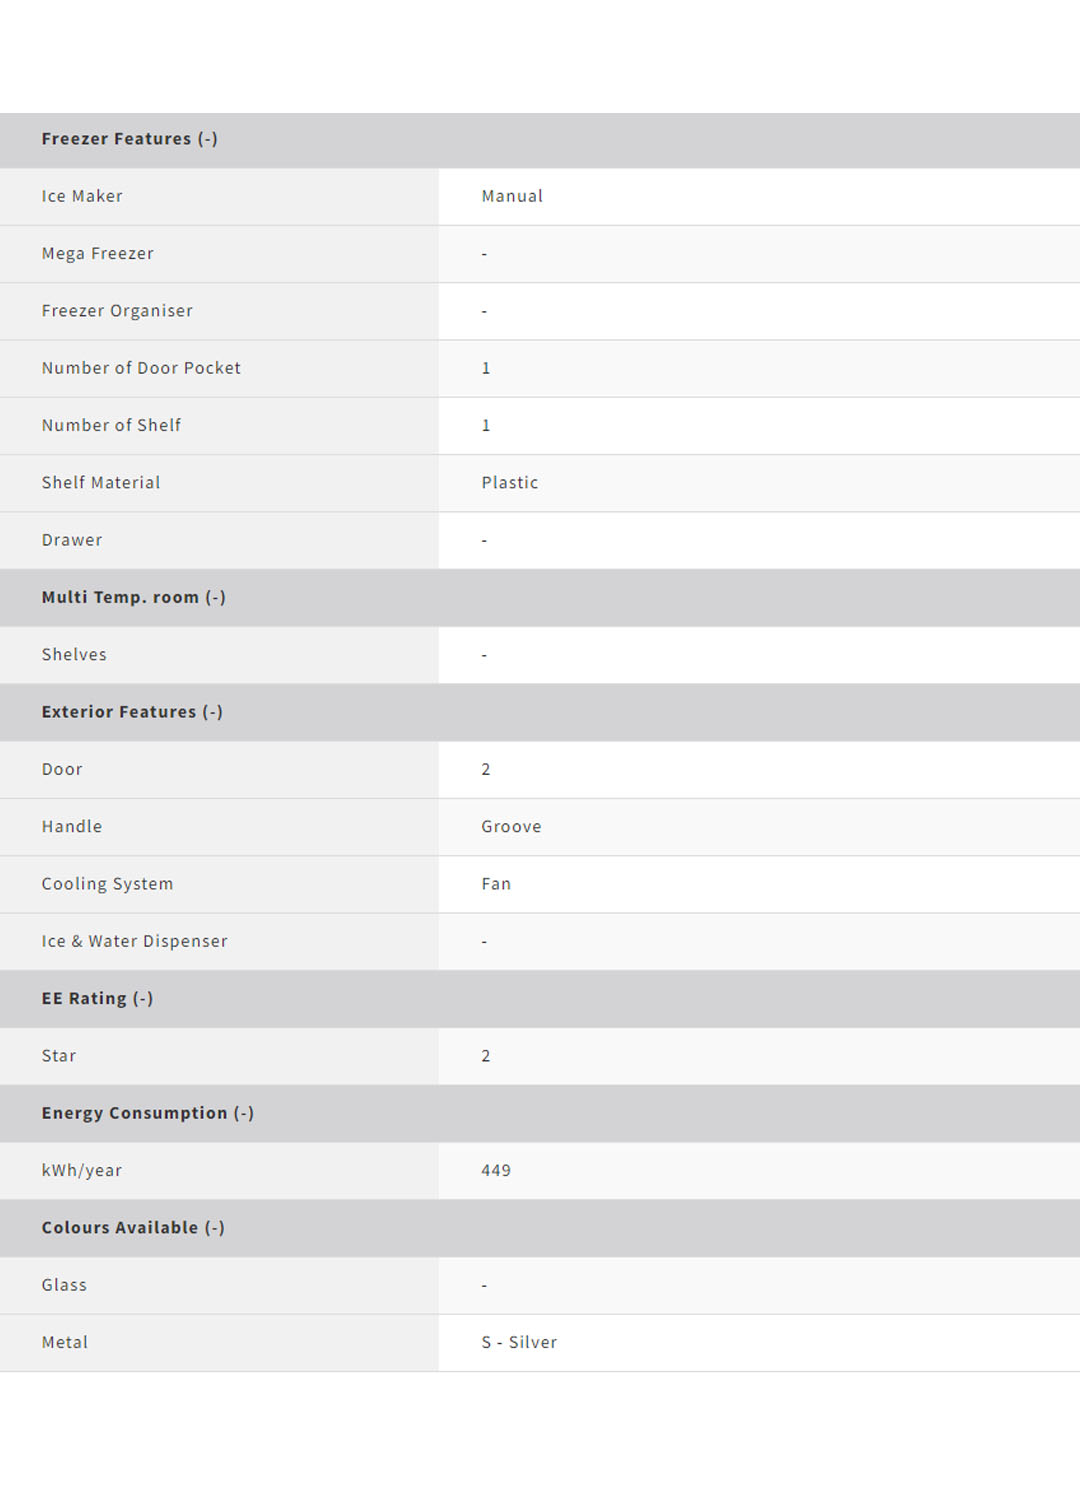The width and height of the screenshot is (1080, 1507).
Task: Click the Drawer row label
Action: tap(72, 540)
